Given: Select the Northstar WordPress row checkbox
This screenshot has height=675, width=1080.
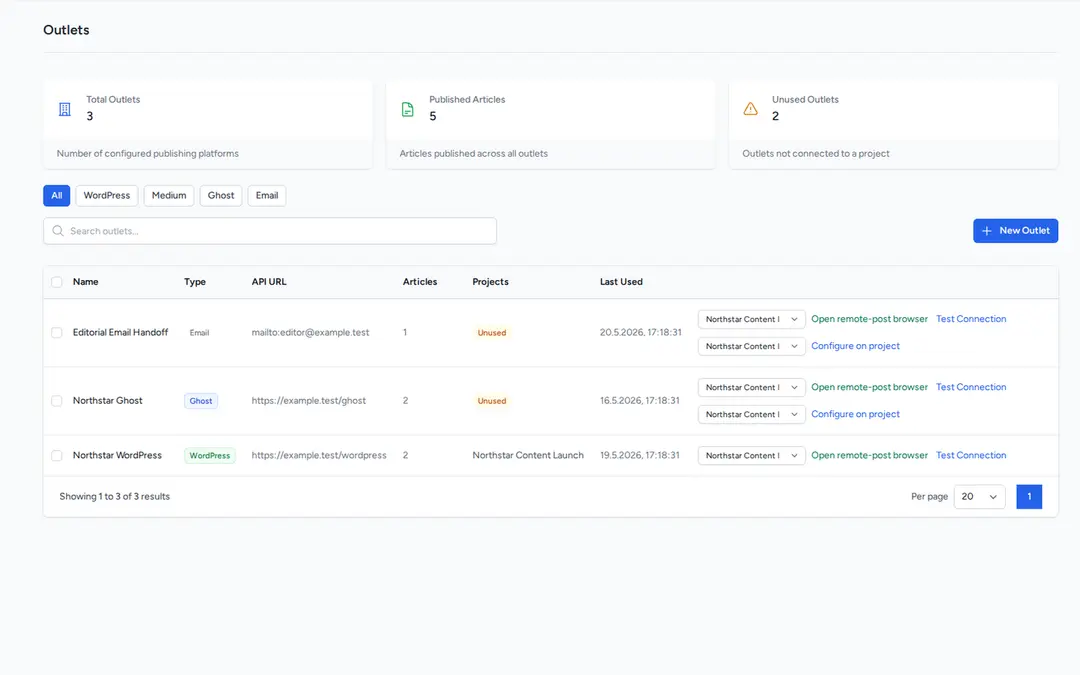Looking at the screenshot, I should [56, 455].
